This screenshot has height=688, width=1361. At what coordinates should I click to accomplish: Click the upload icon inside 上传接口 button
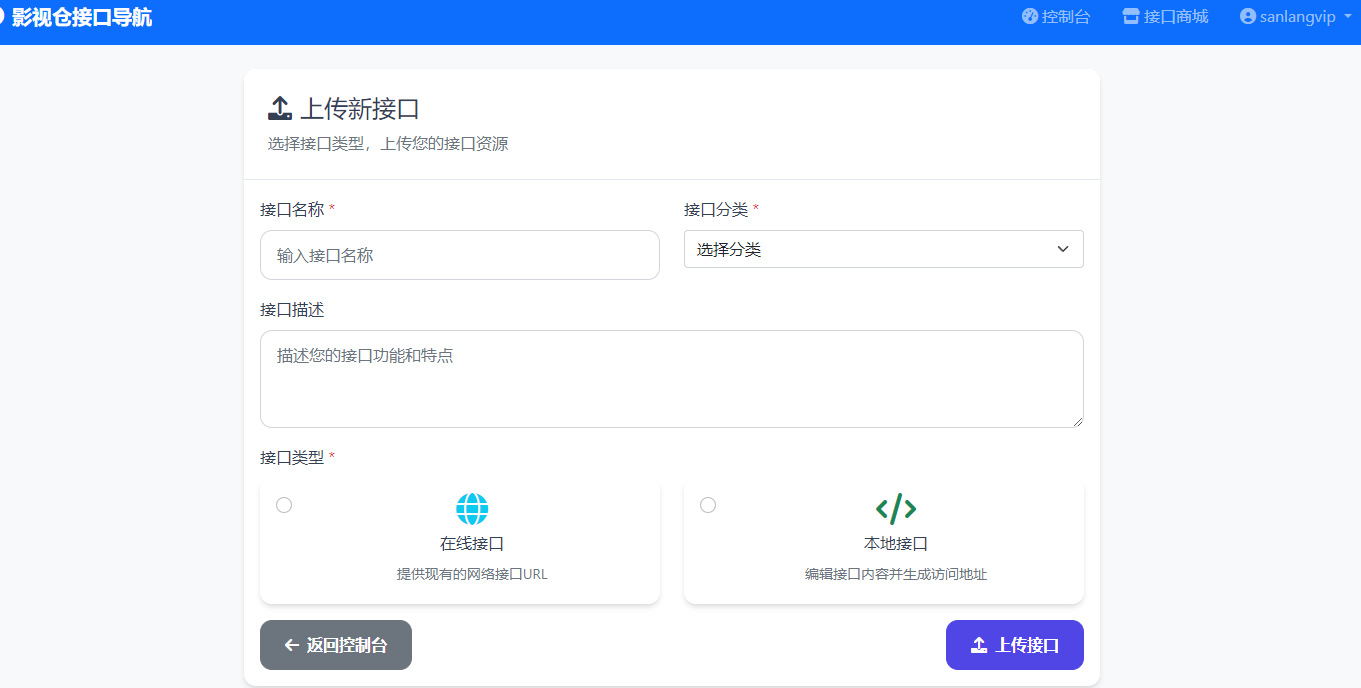978,645
